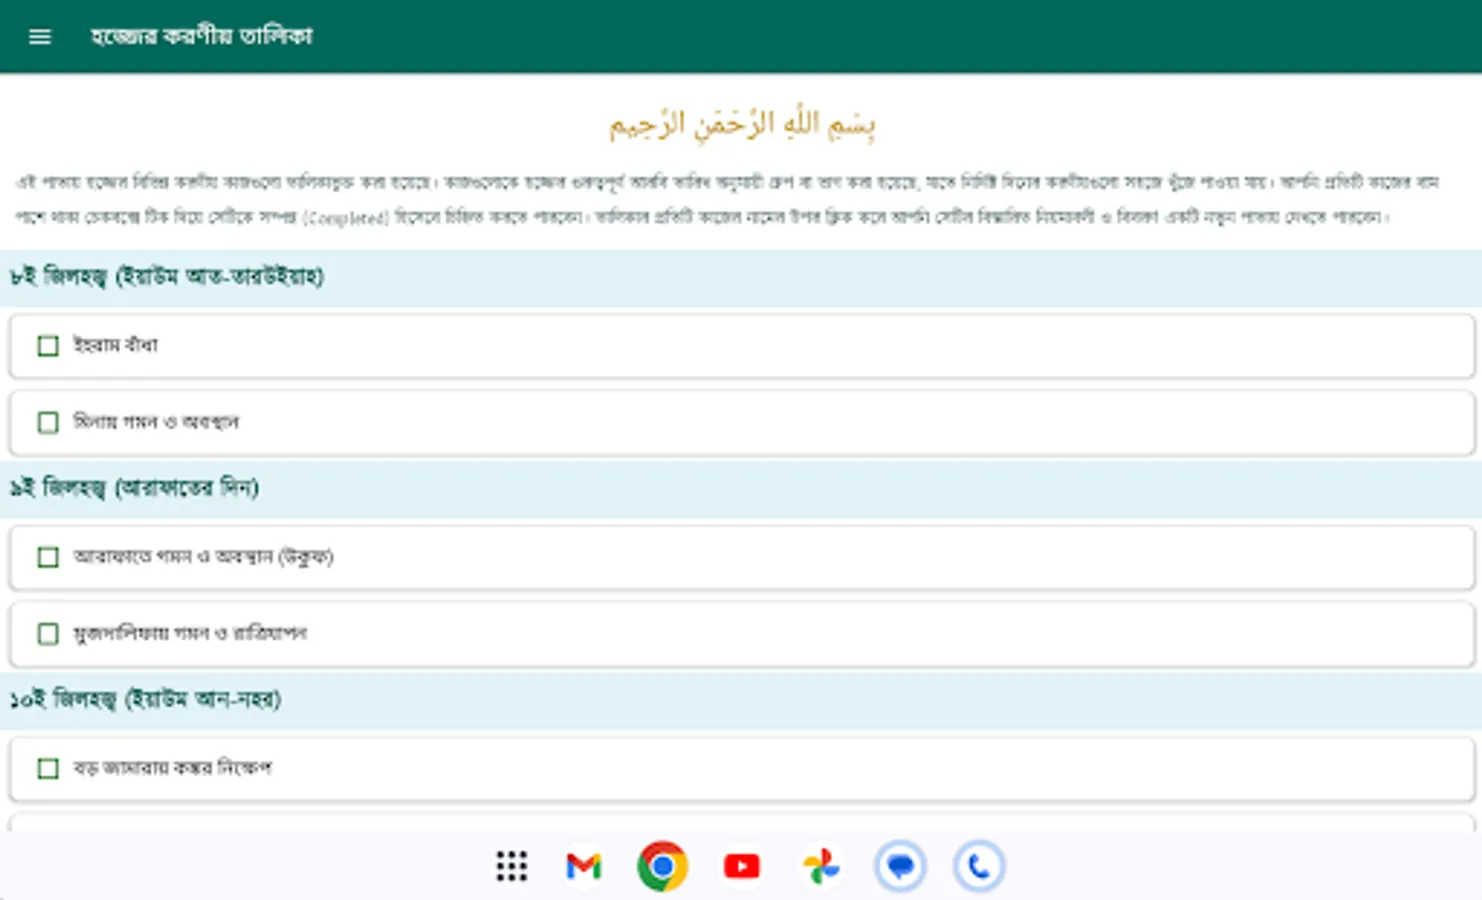Open the all apps launcher grid
This screenshot has height=900, width=1482.
tap(510, 866)
